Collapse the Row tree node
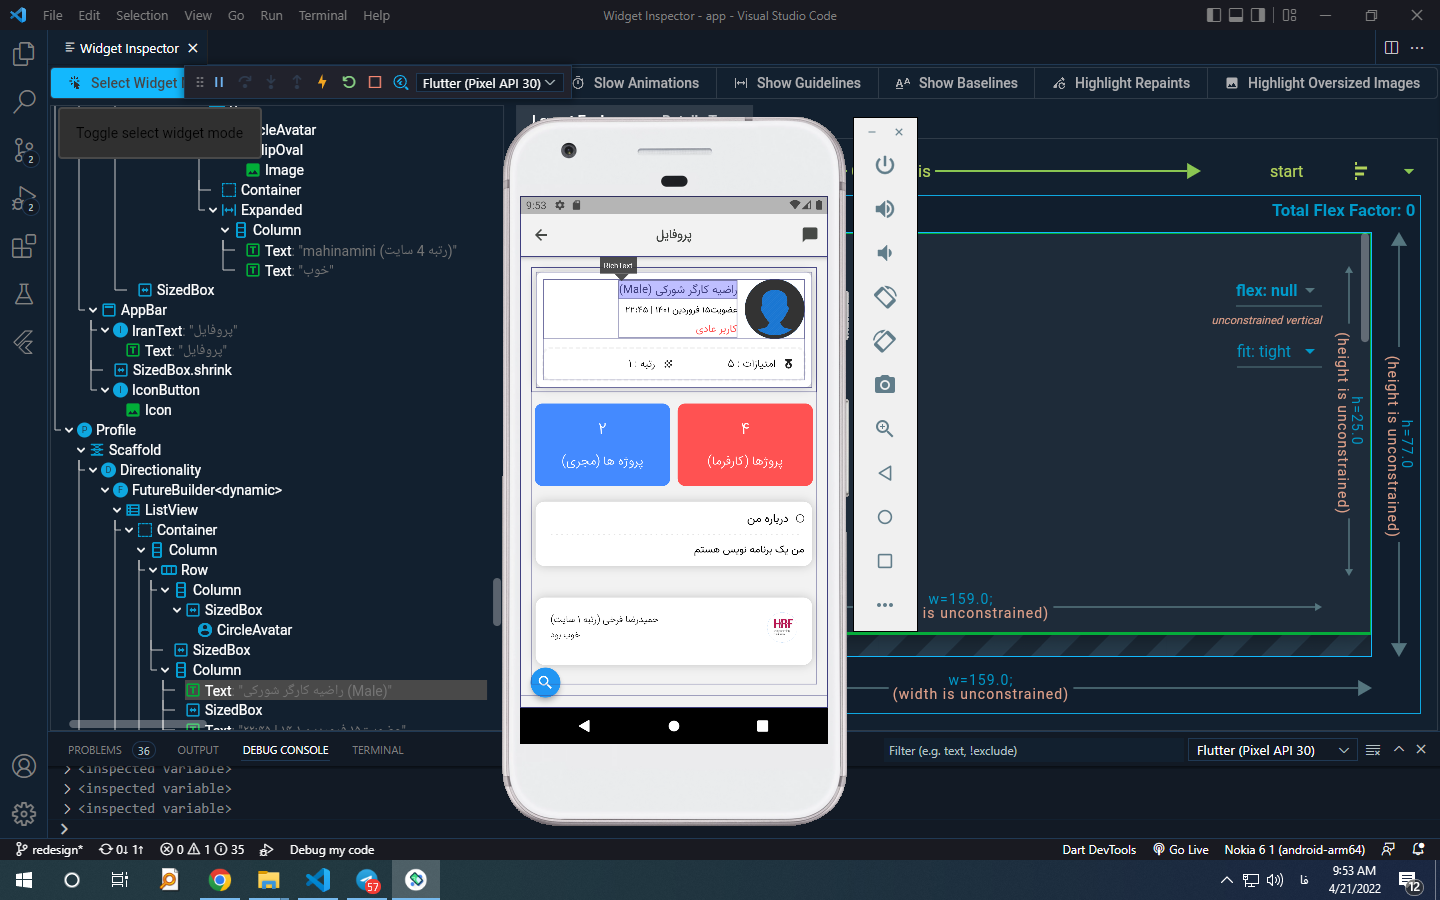 tap(153, 570)
